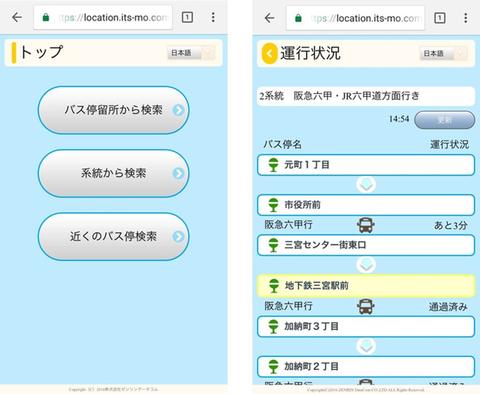Select バス停留所から検索 button
This screenshot has height=394, width=480.
pos(114,110)
